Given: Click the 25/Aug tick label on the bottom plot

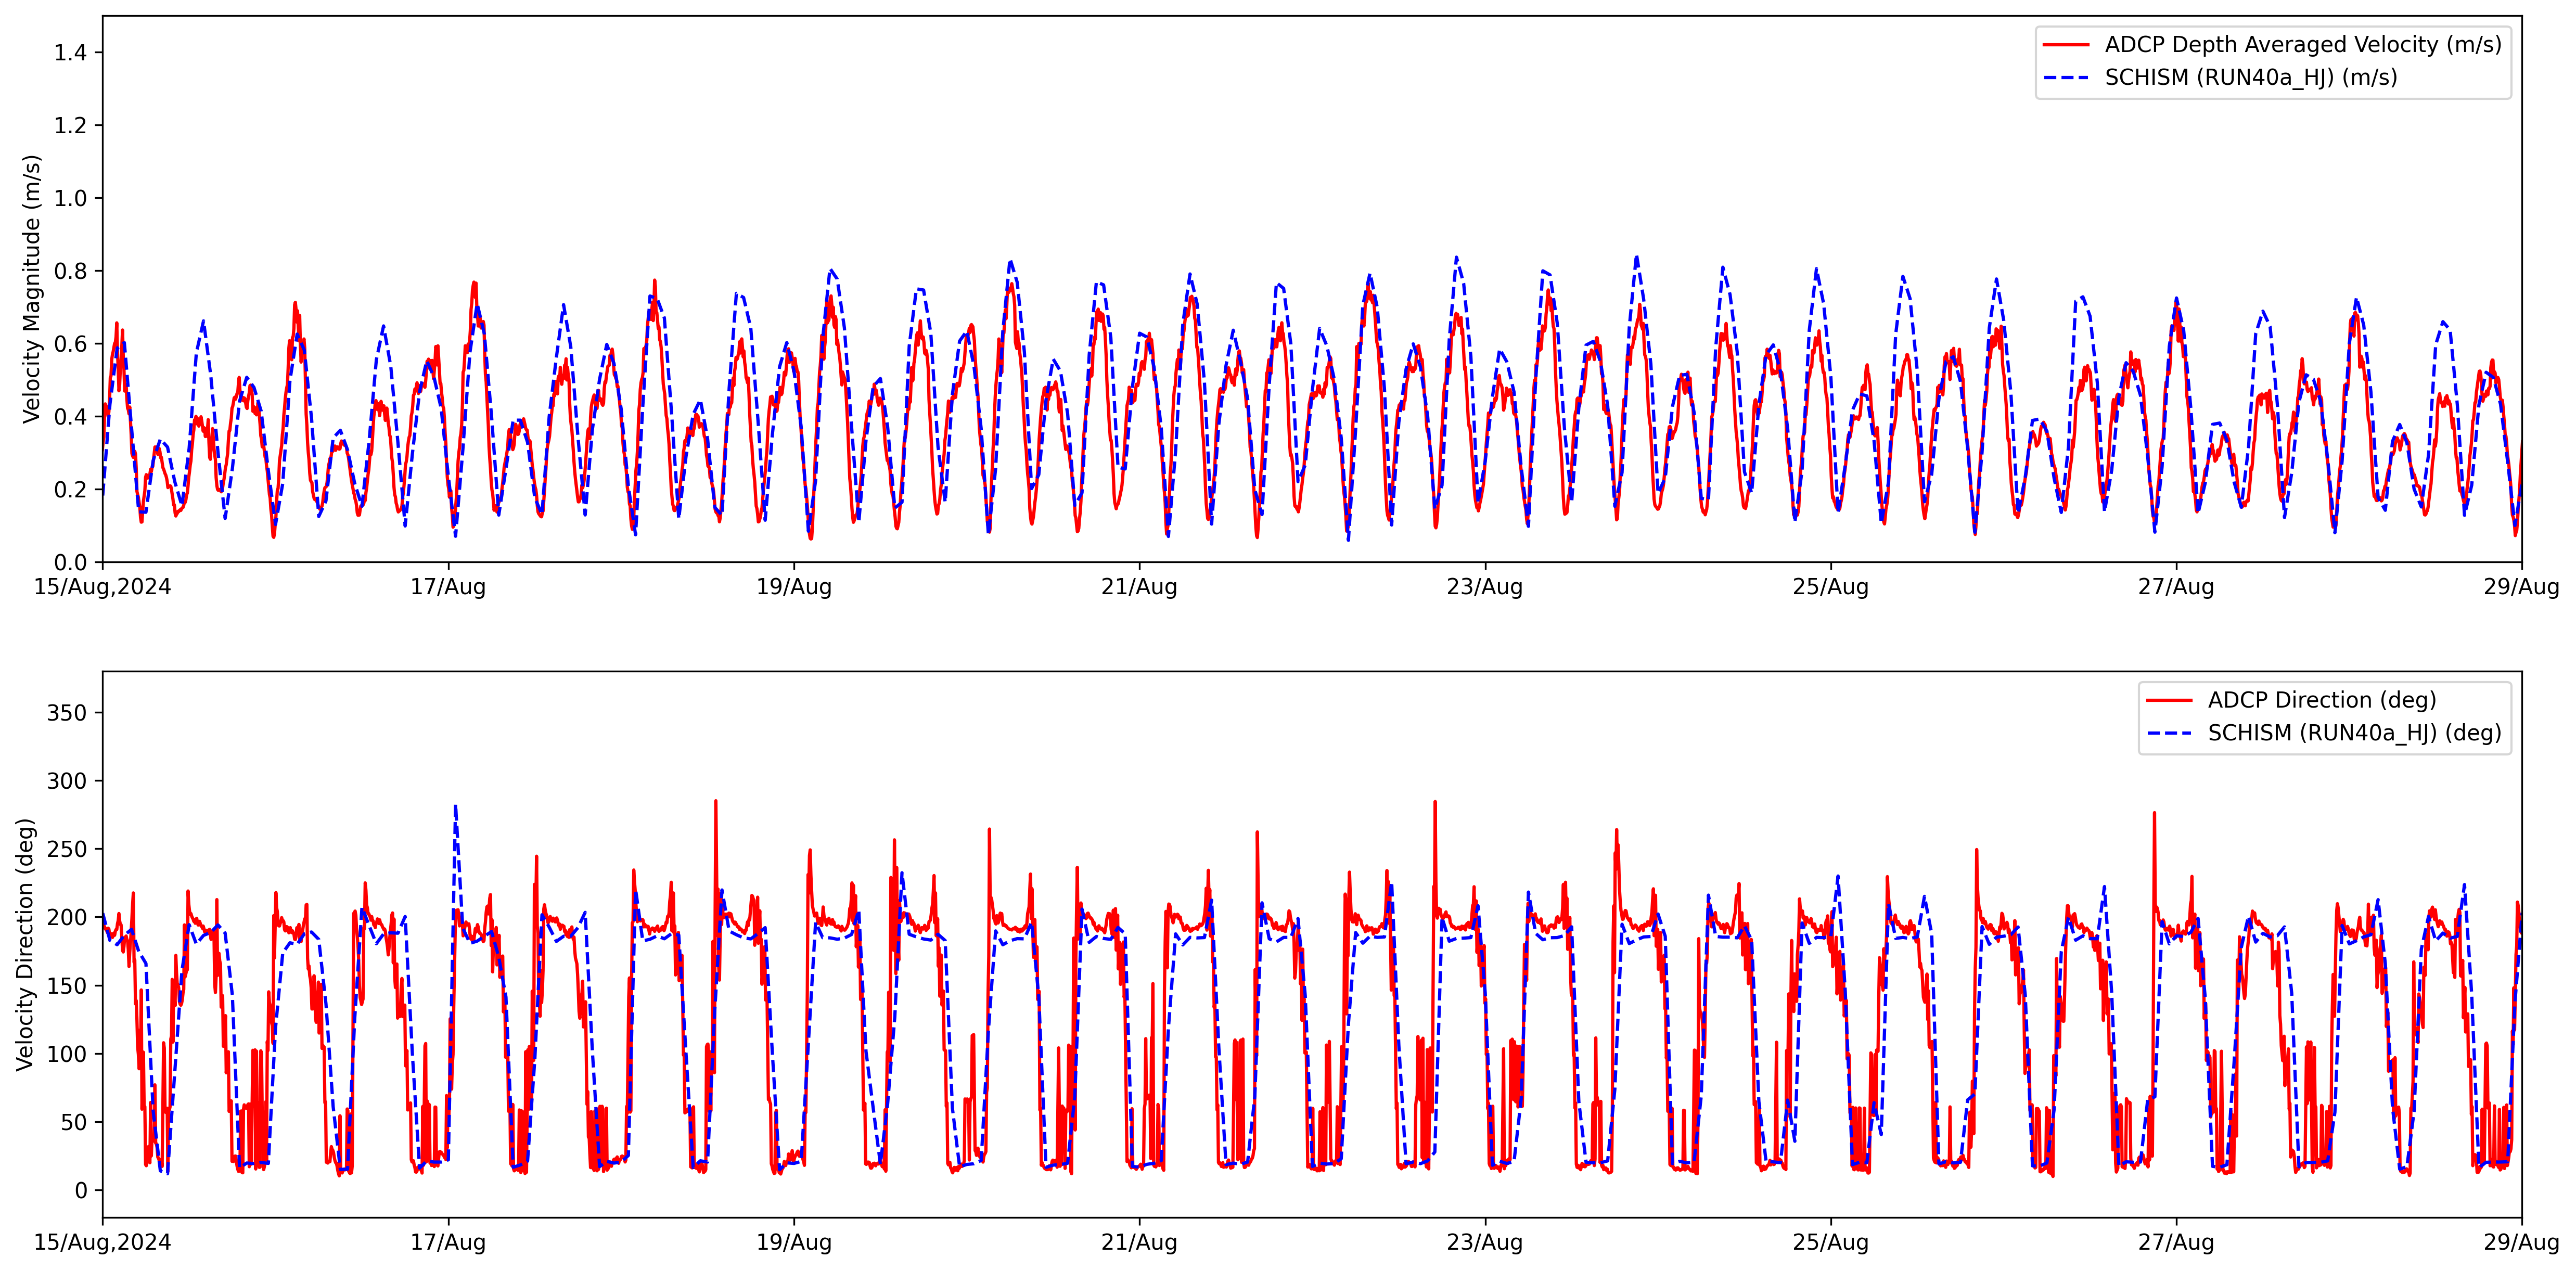Looking at the screenshot, I should point(1830,1243).
